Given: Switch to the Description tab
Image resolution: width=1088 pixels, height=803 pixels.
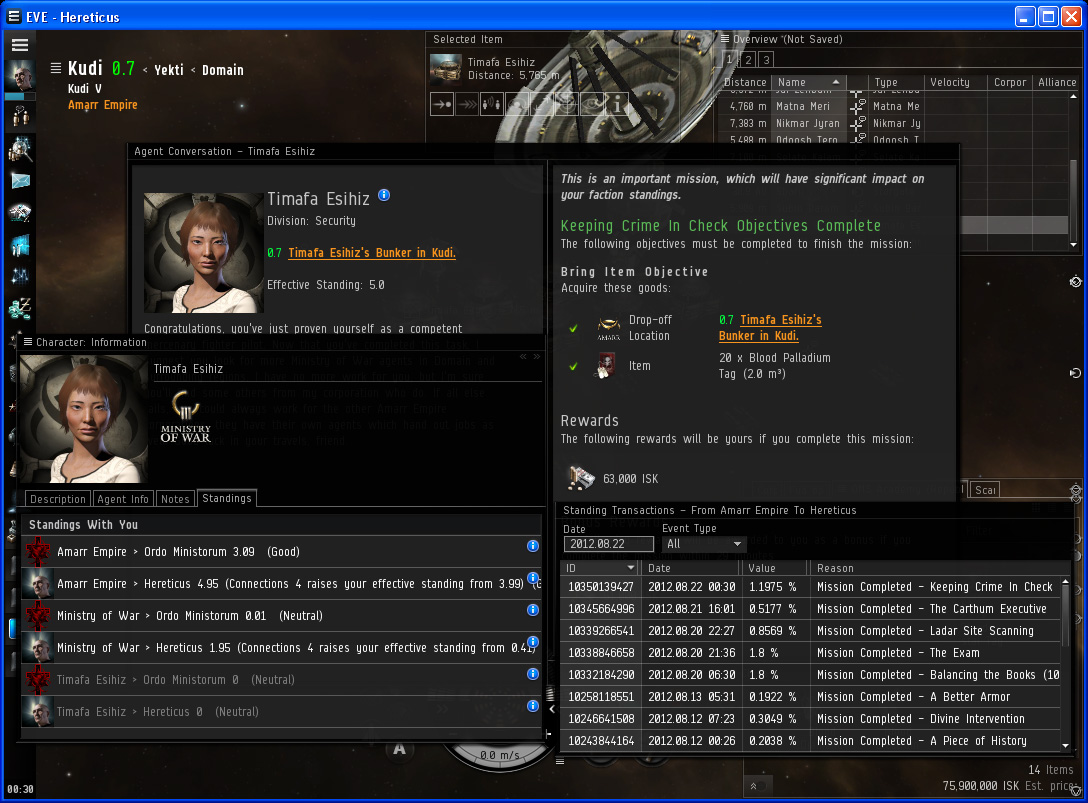Looking at the screenshot, I should 58,499.
